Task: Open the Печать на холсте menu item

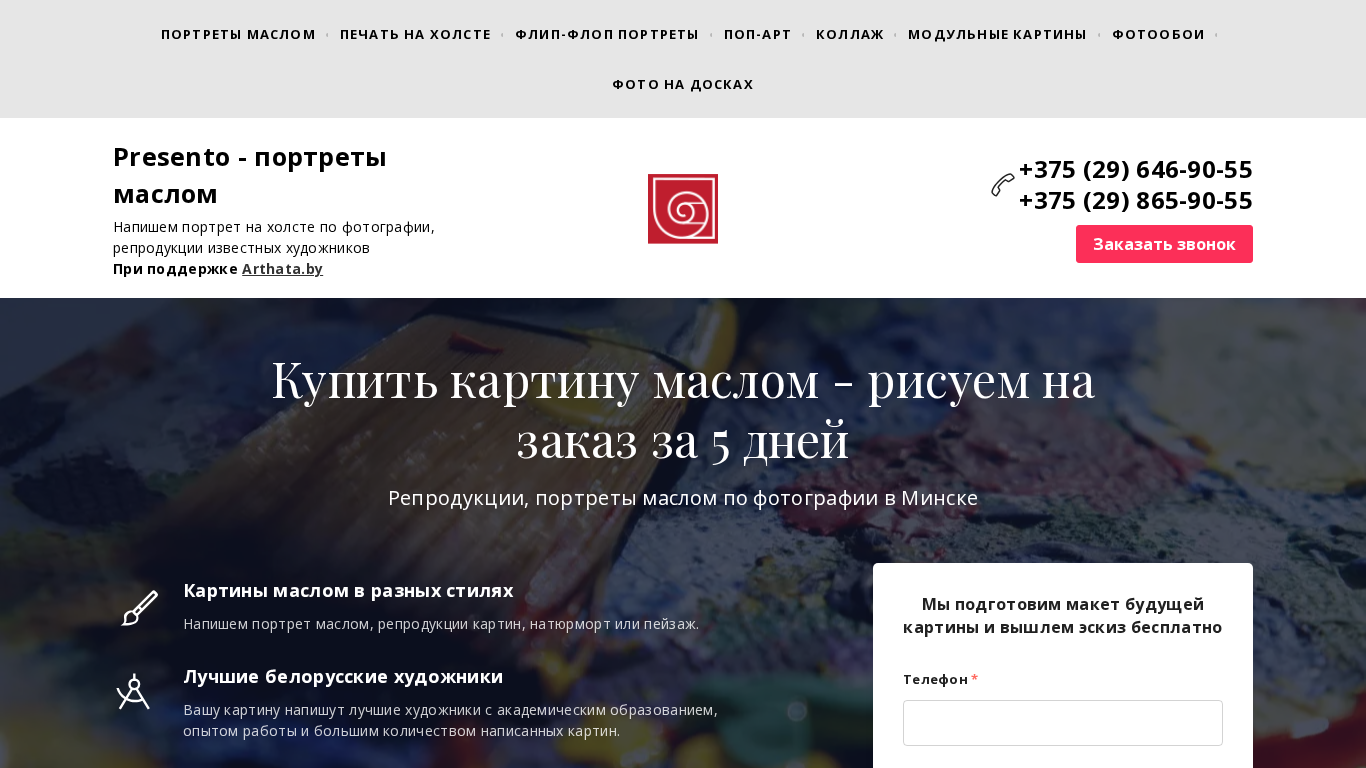Action: pyautogui.click(x=416, y=34)
